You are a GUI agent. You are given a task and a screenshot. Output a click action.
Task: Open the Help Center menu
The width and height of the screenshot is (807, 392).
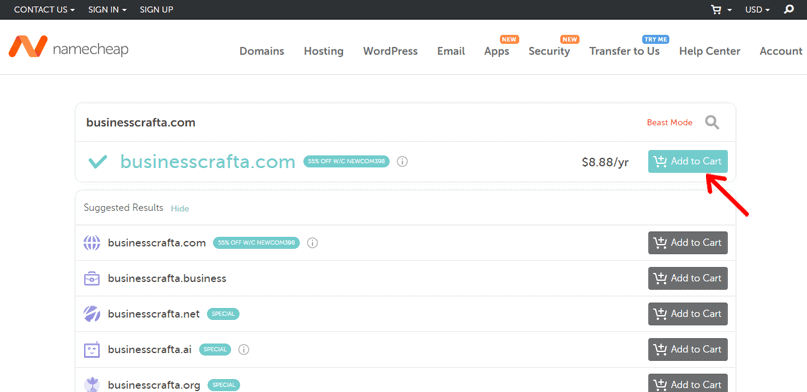[710, 51]
